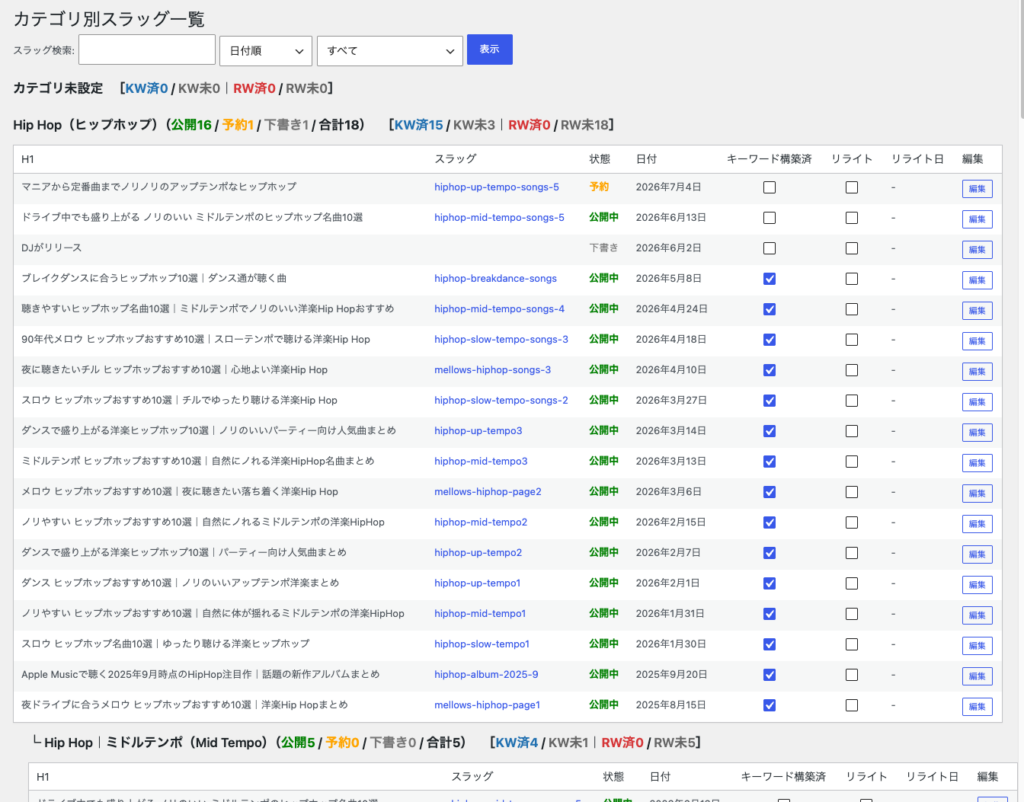Click the DJがリリース title text
1024x802 pixels.
click(x=52, y=248)
